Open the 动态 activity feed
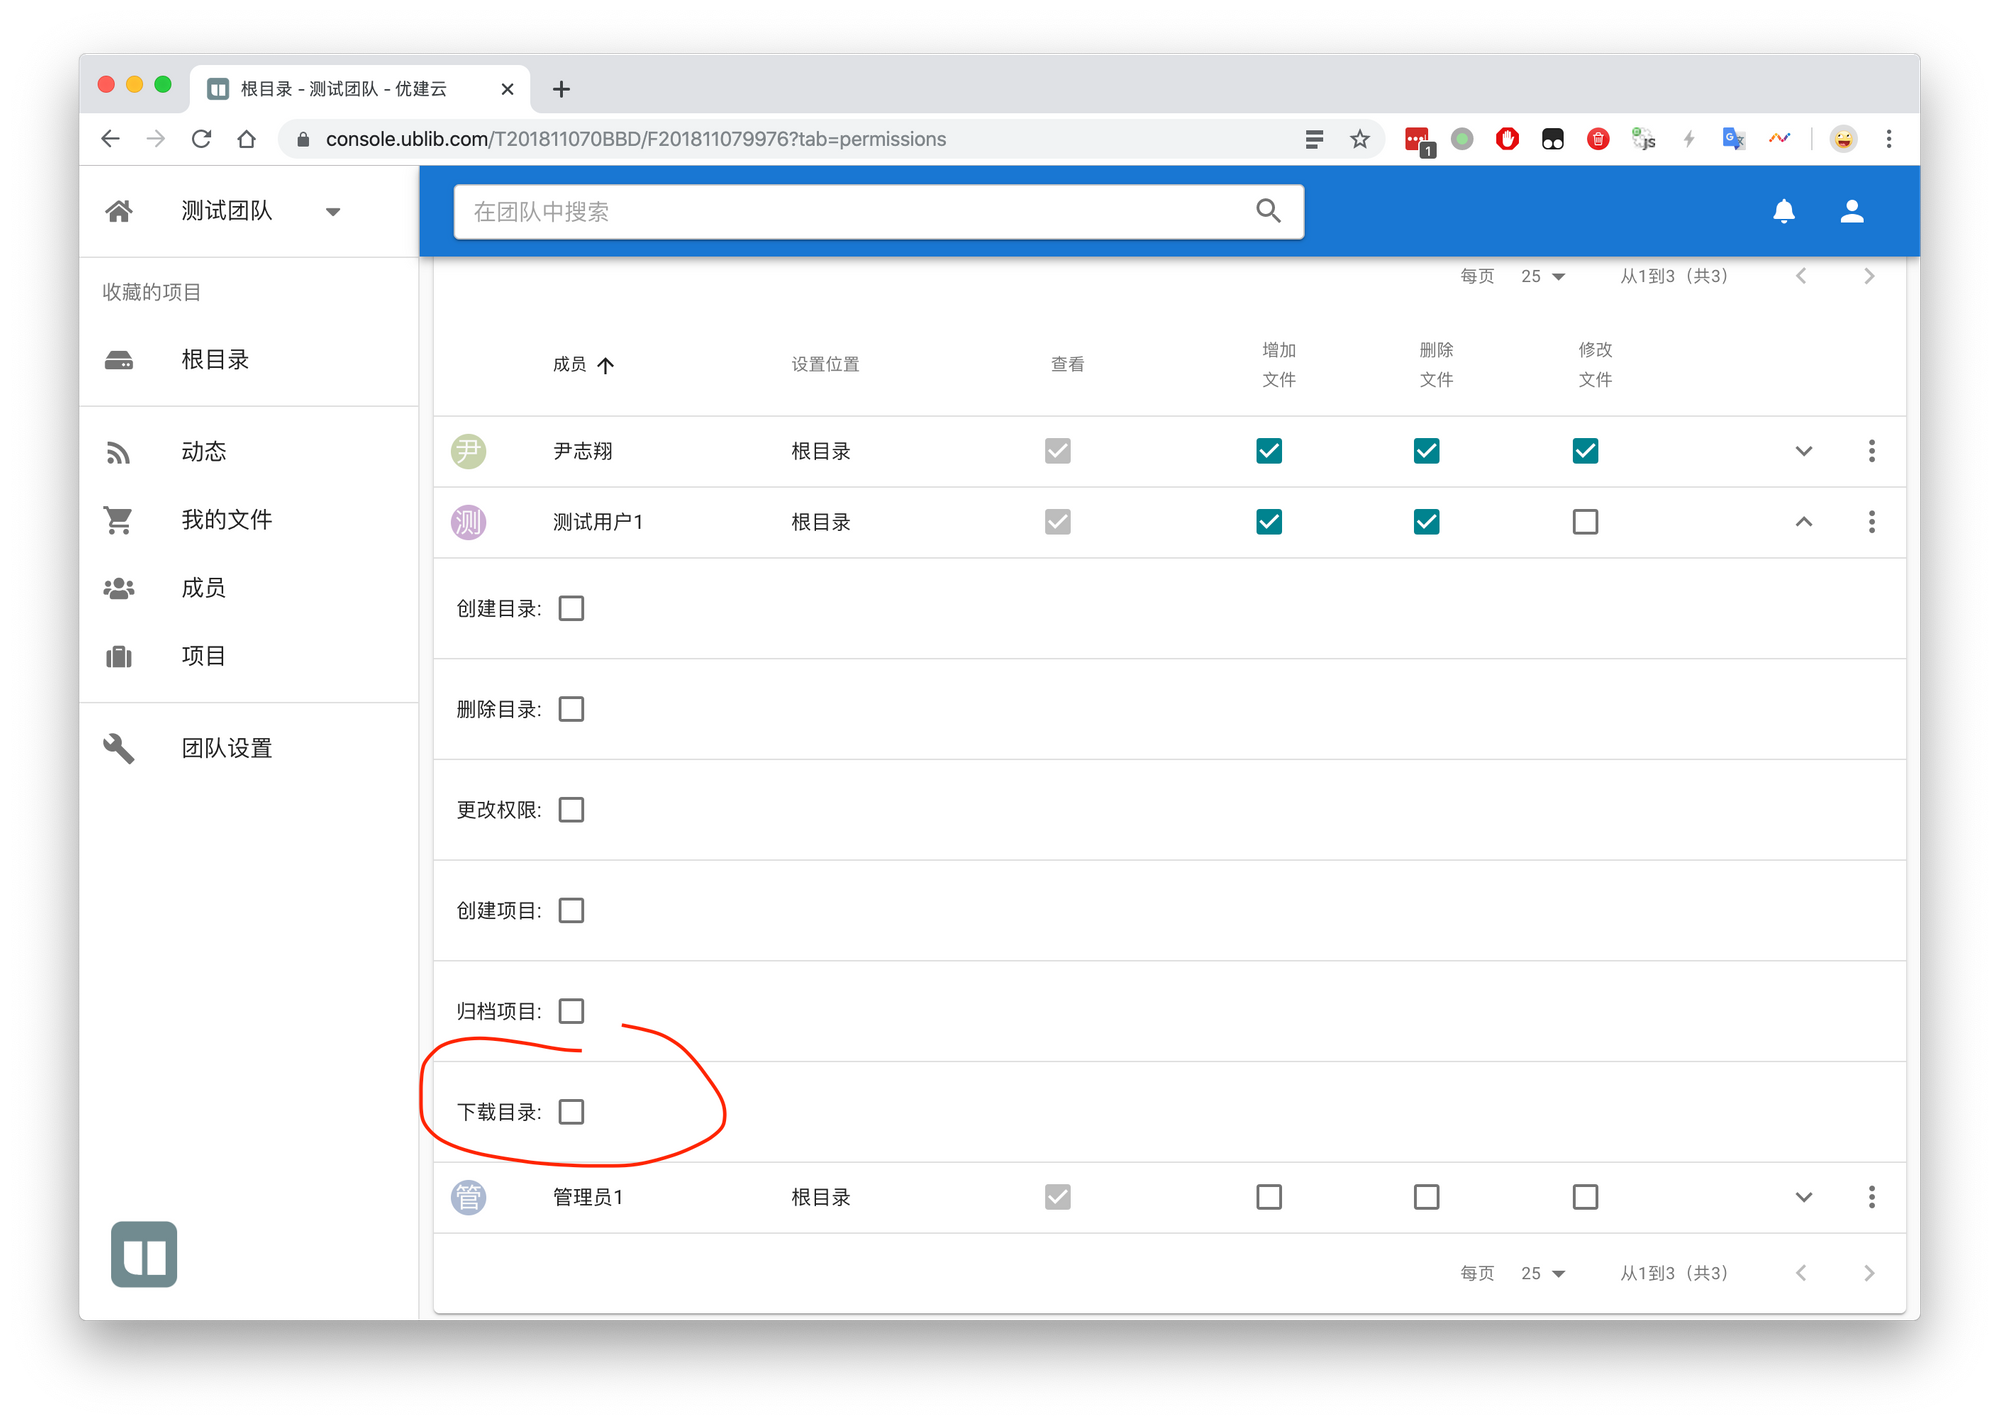The width and height of the screenshot is (2000, 1426). click(x=204, y=452)
